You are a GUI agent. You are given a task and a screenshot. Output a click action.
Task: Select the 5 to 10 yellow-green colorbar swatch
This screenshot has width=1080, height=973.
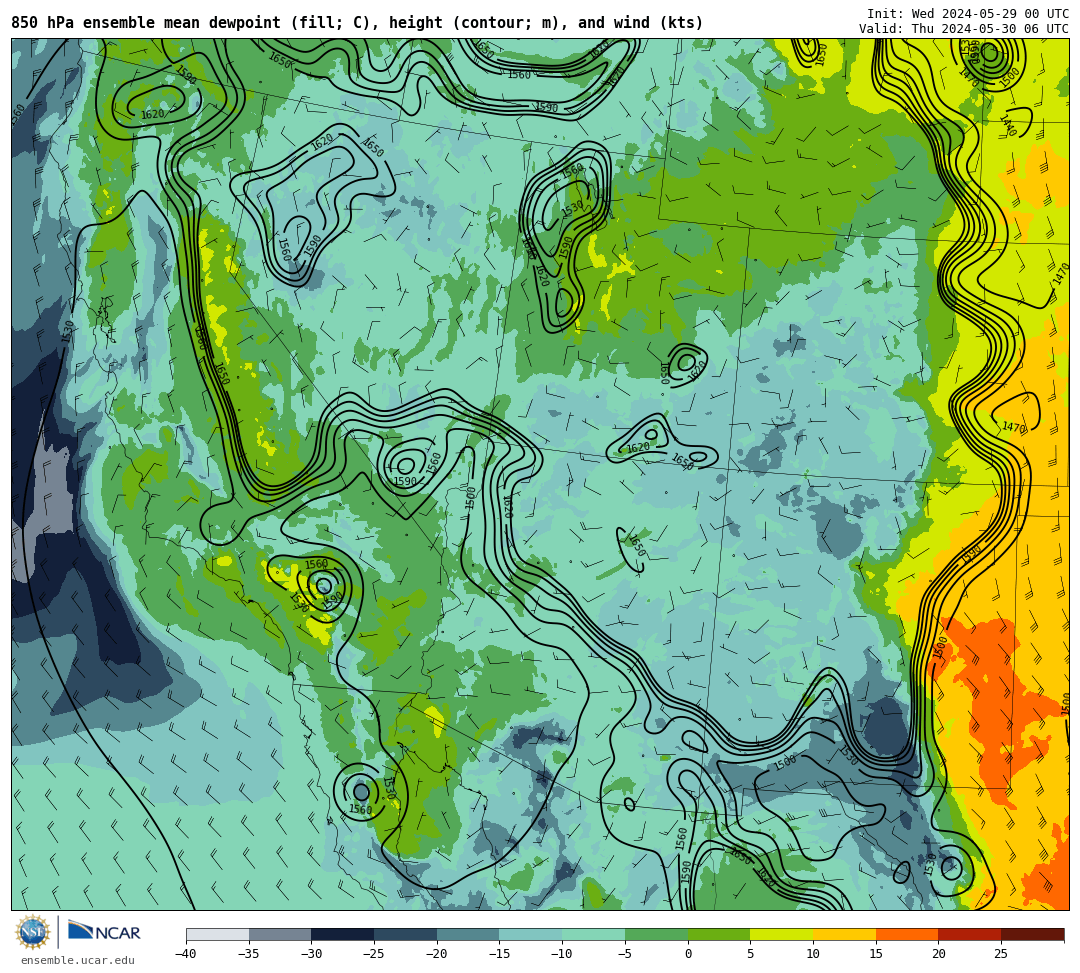pyautogui.click(x=782, y=934)
